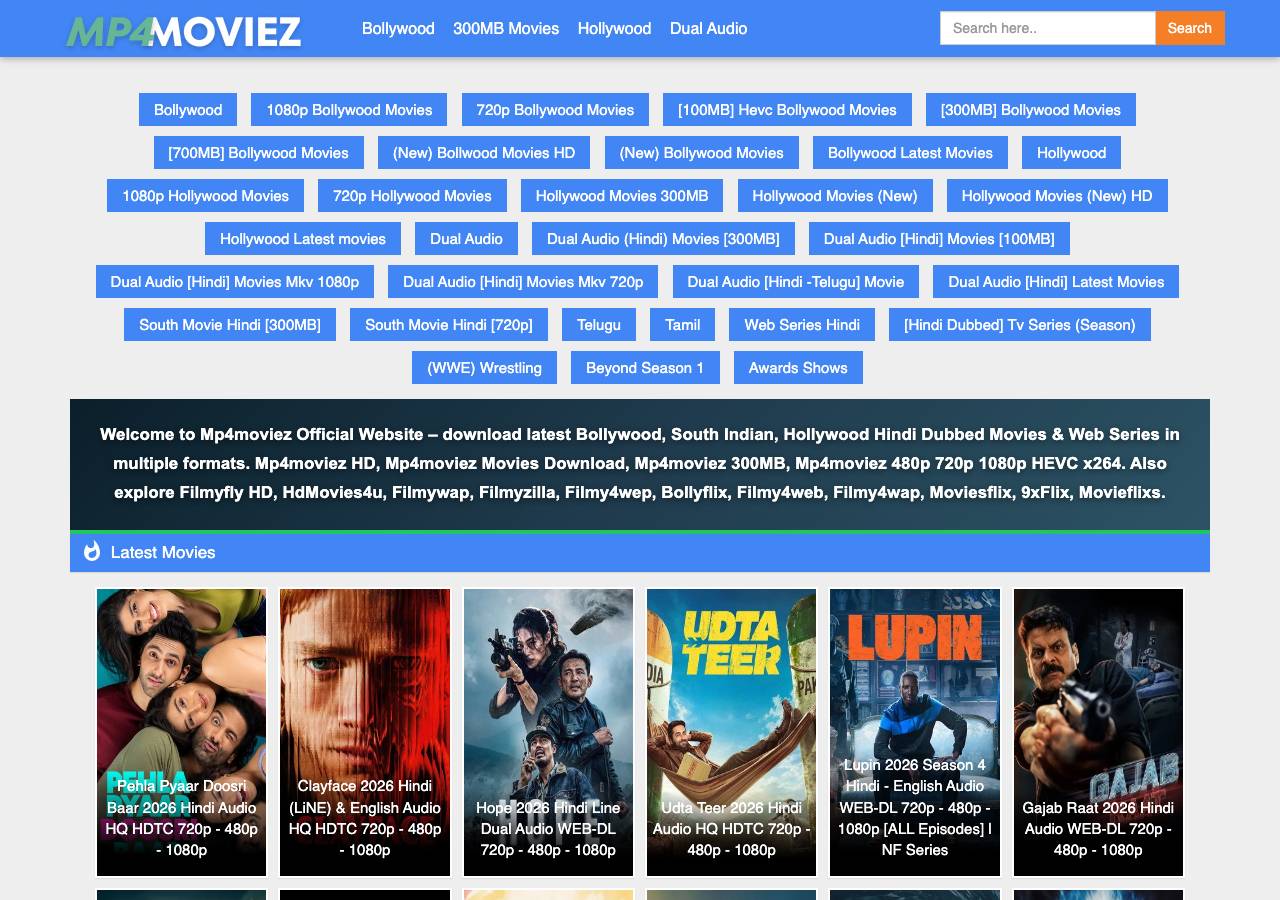Choose the Bollywood Latest Movies tag
The height and width of the screenshot is (900, 1280).
[910, 153]
